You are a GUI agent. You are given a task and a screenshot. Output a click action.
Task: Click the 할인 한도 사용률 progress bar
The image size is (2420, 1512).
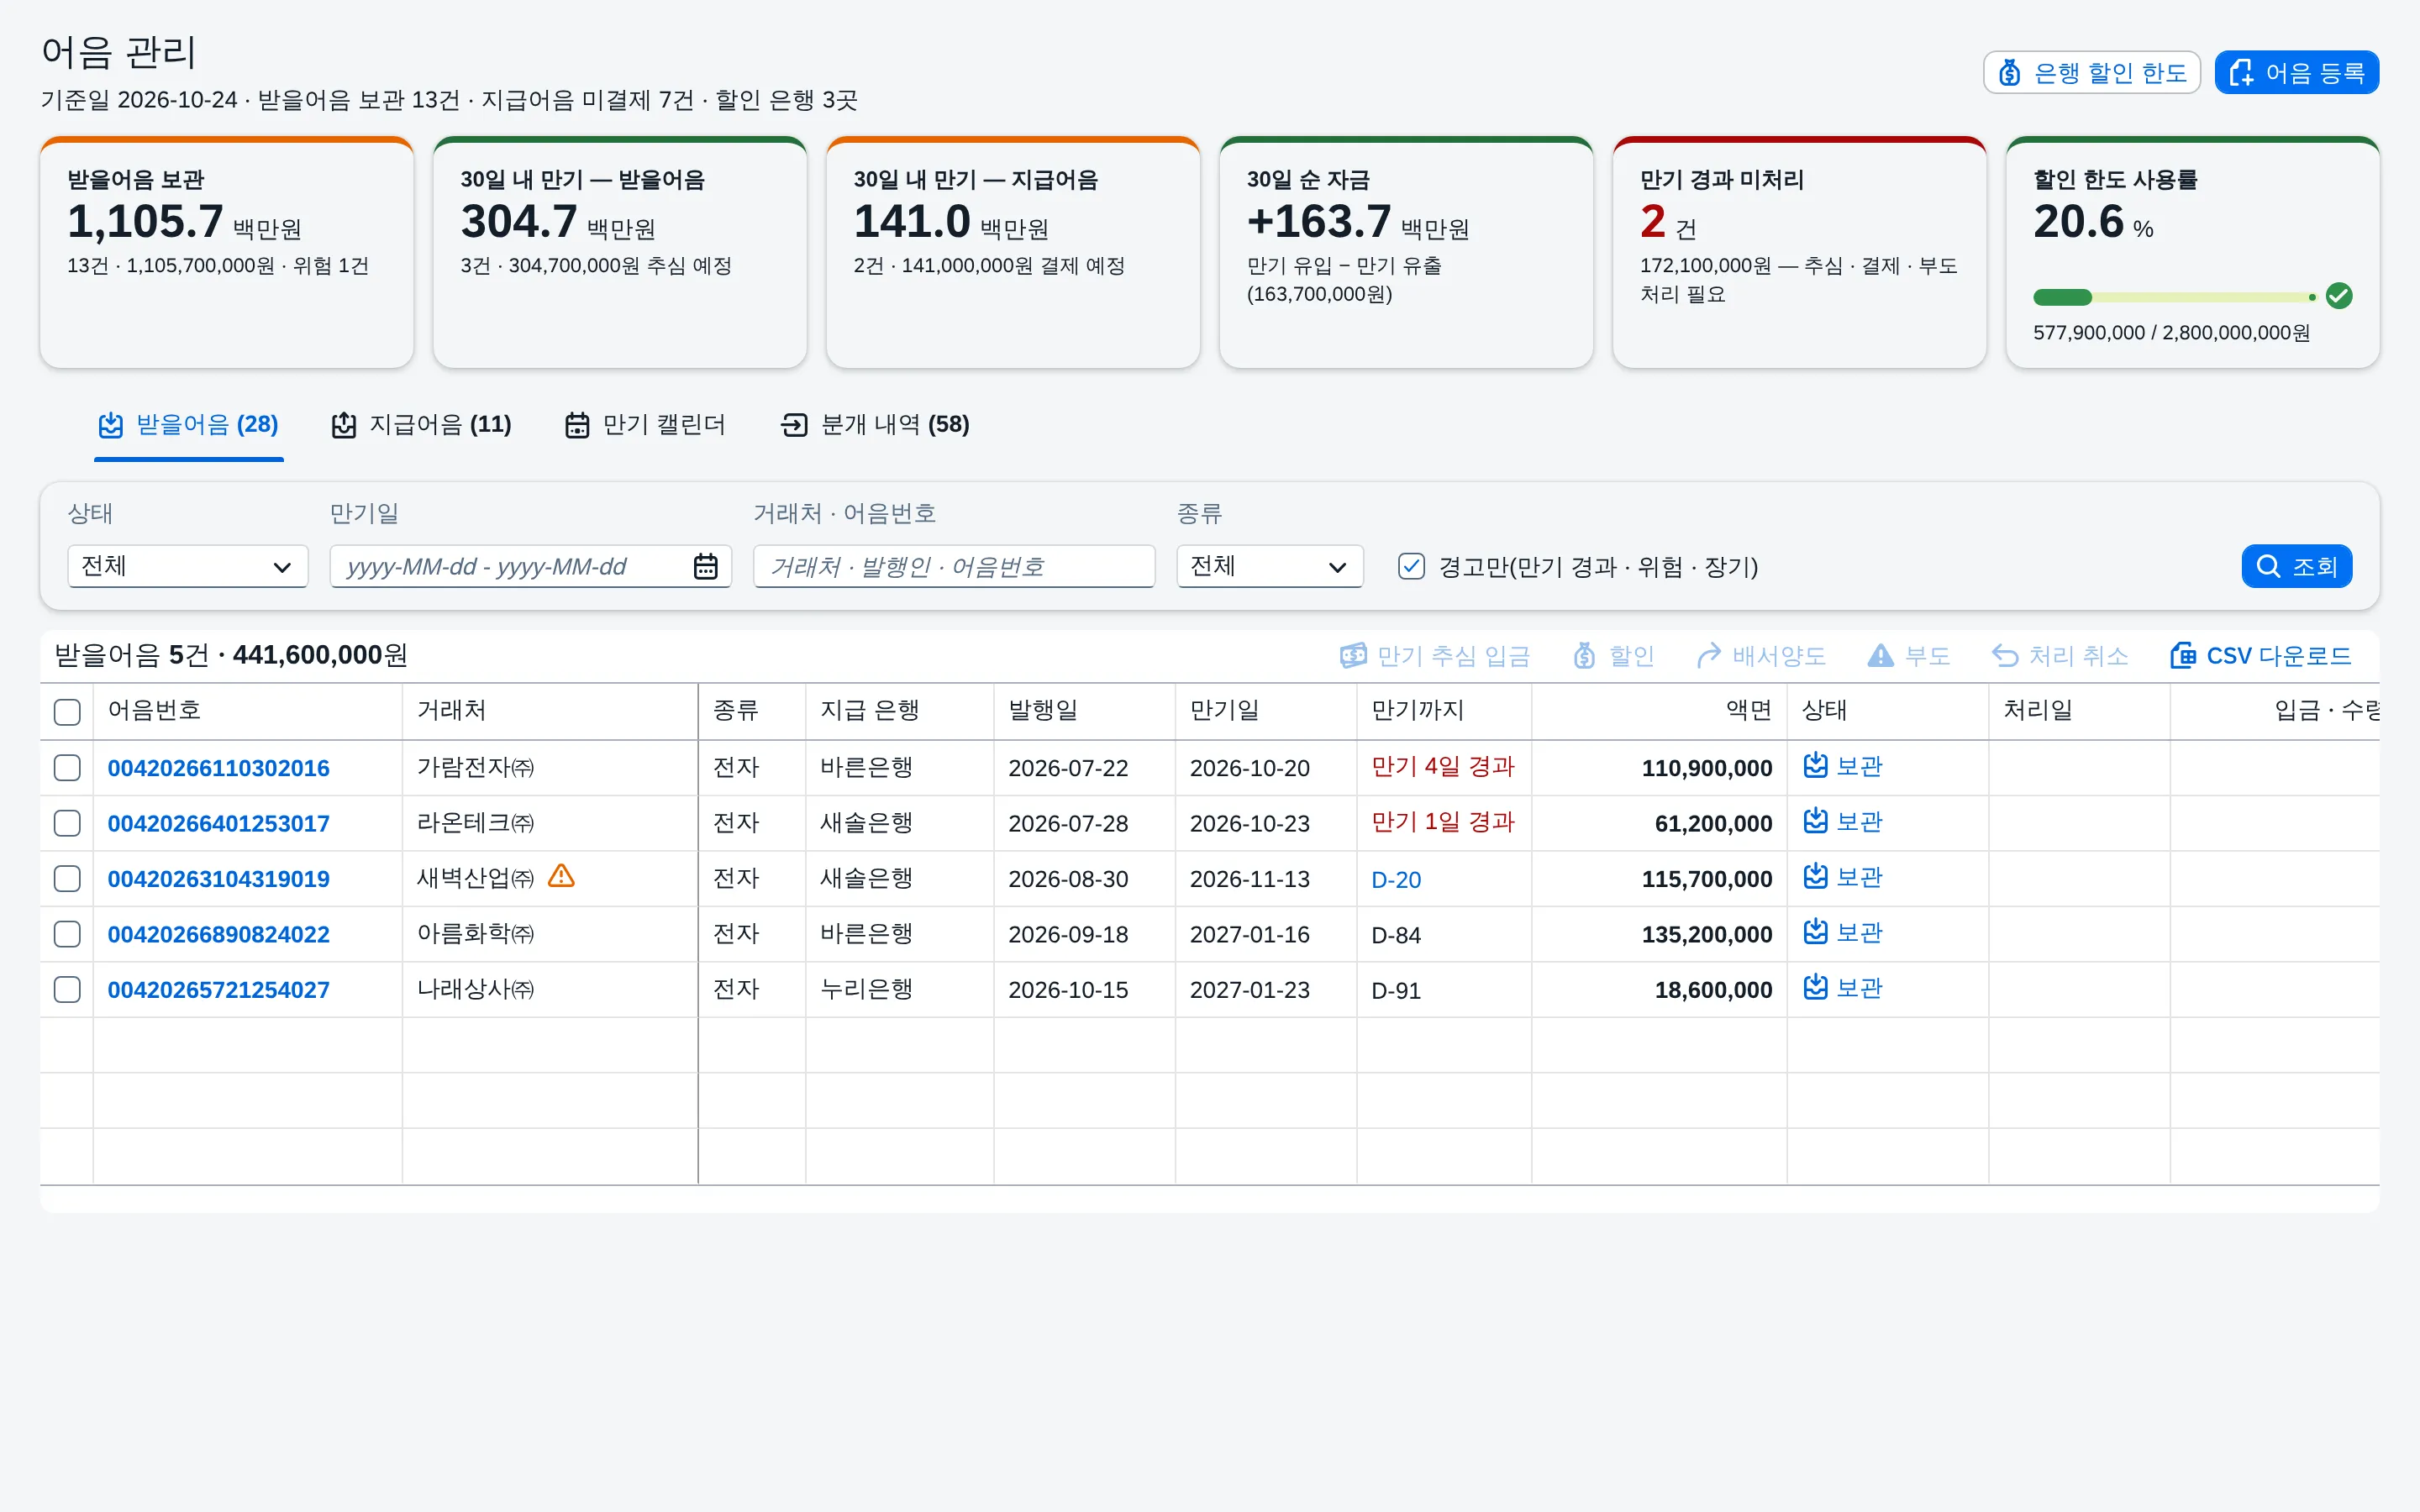point(2174,297)
